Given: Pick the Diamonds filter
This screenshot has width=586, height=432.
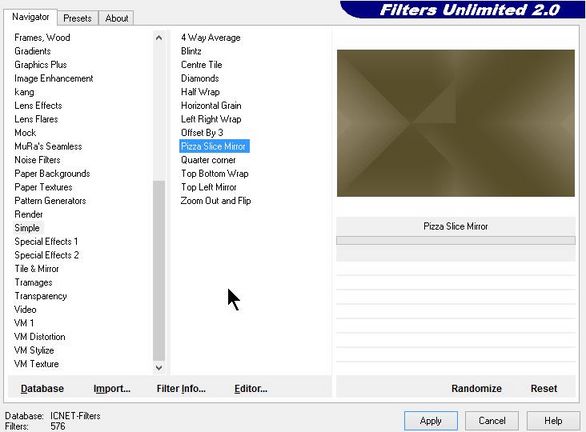Looking at the screenshot, I should point(200,78).
